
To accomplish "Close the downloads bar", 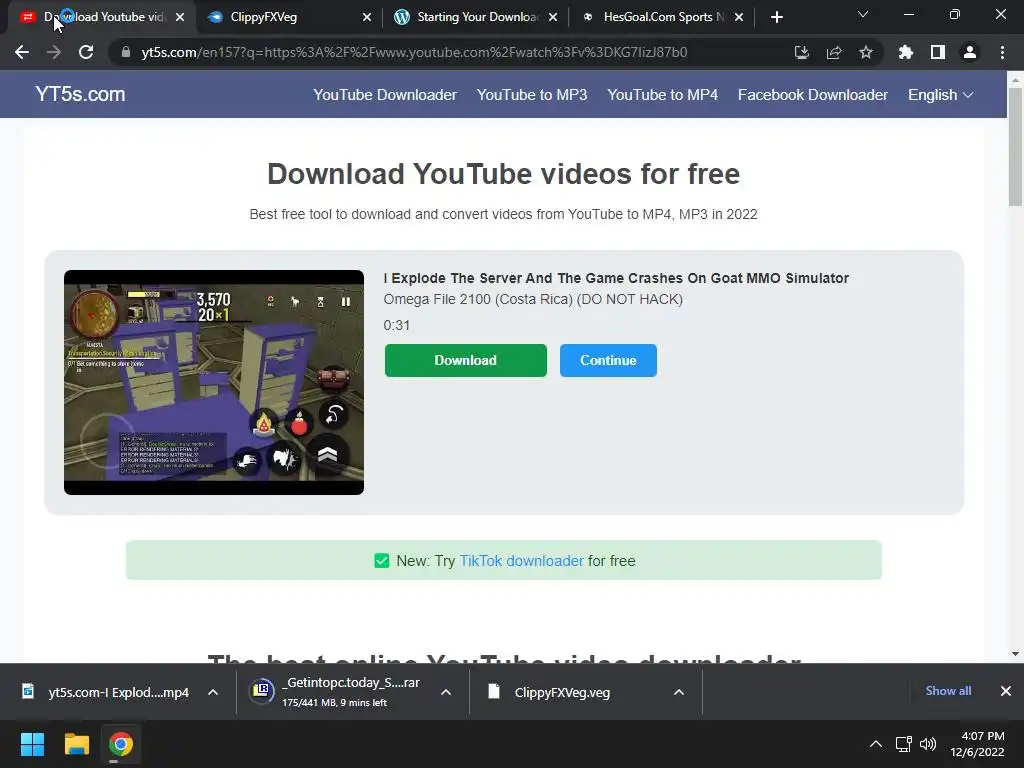I will 1006,691.
